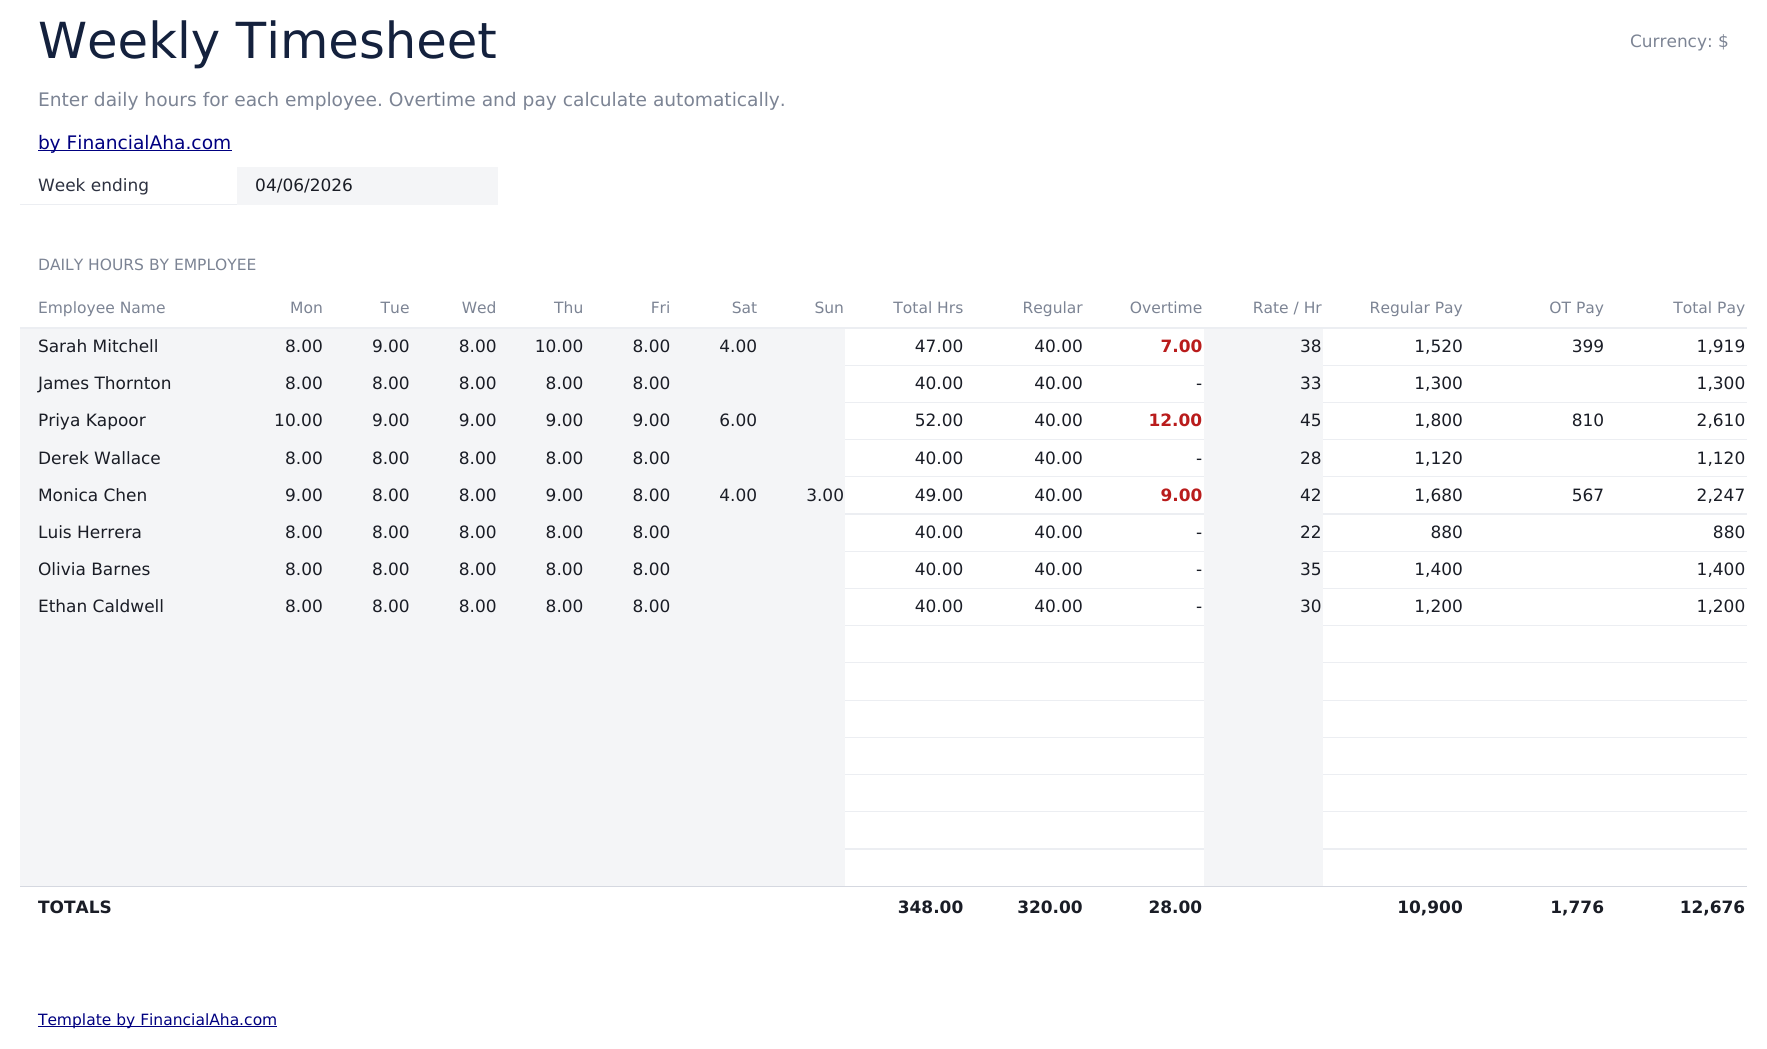The height and width of the screenshot is (1049, 1767).
Task: Select the 'Rate / Hr' column header
Action: (1287, 308)
